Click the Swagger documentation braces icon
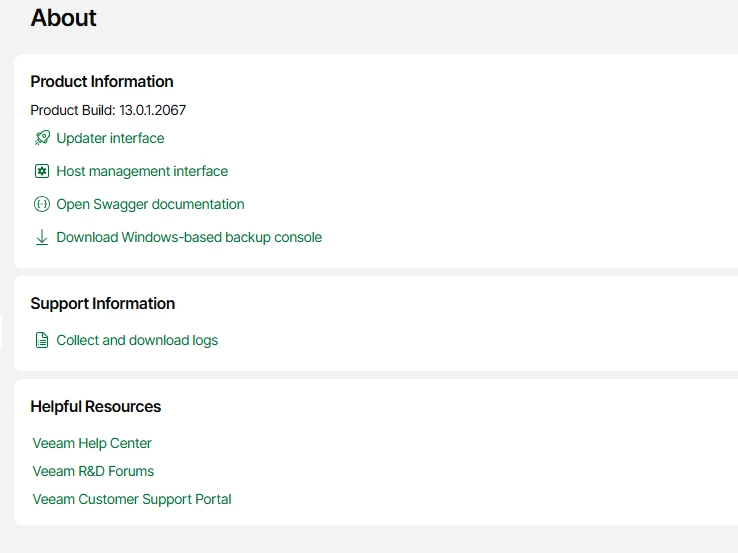Viewport: 738px width, 553px height. coord(42,204)
